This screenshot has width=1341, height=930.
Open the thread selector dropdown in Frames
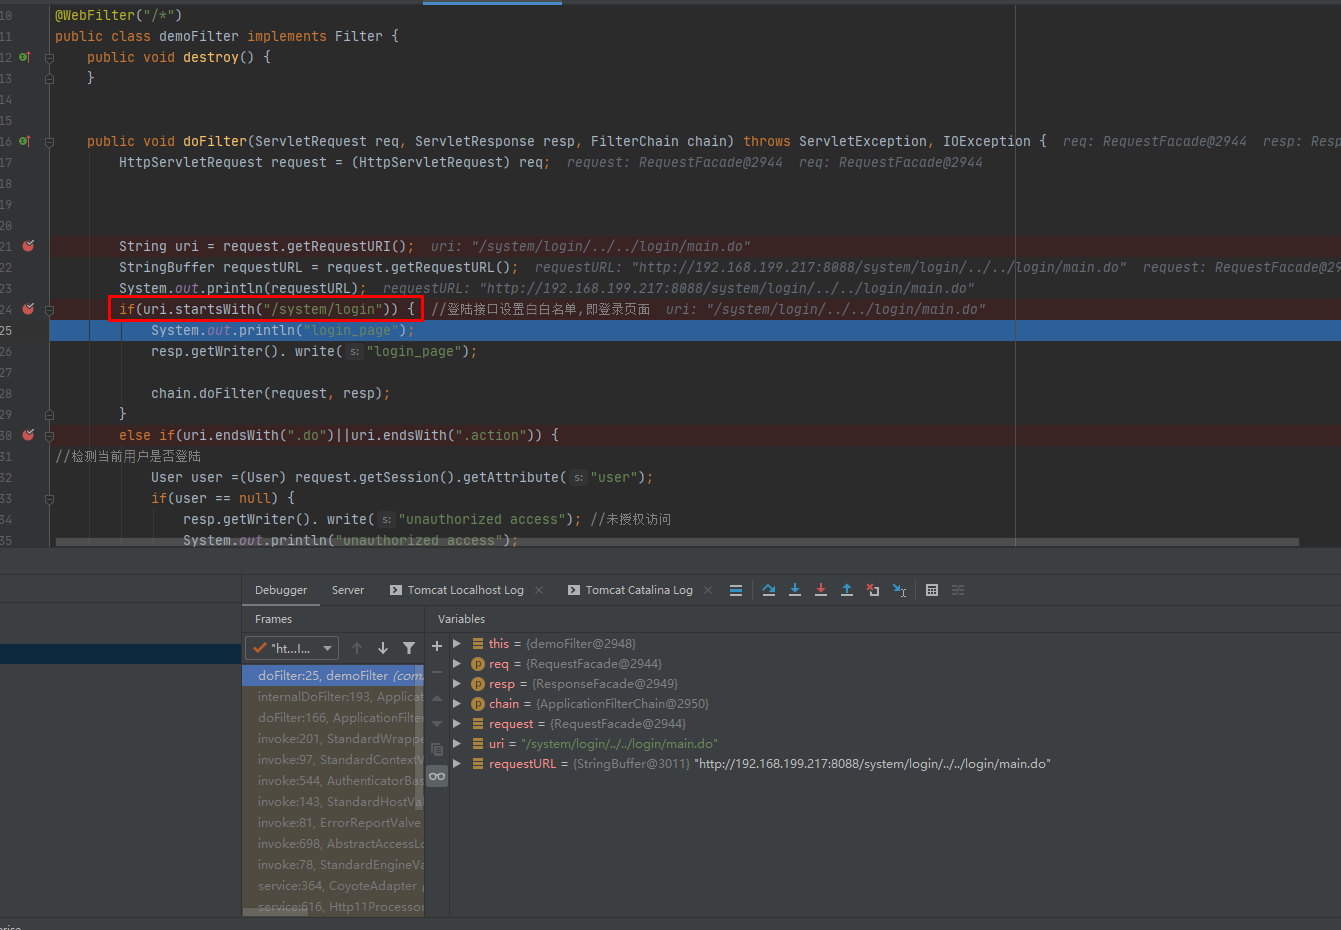click(x=291, y=647)
